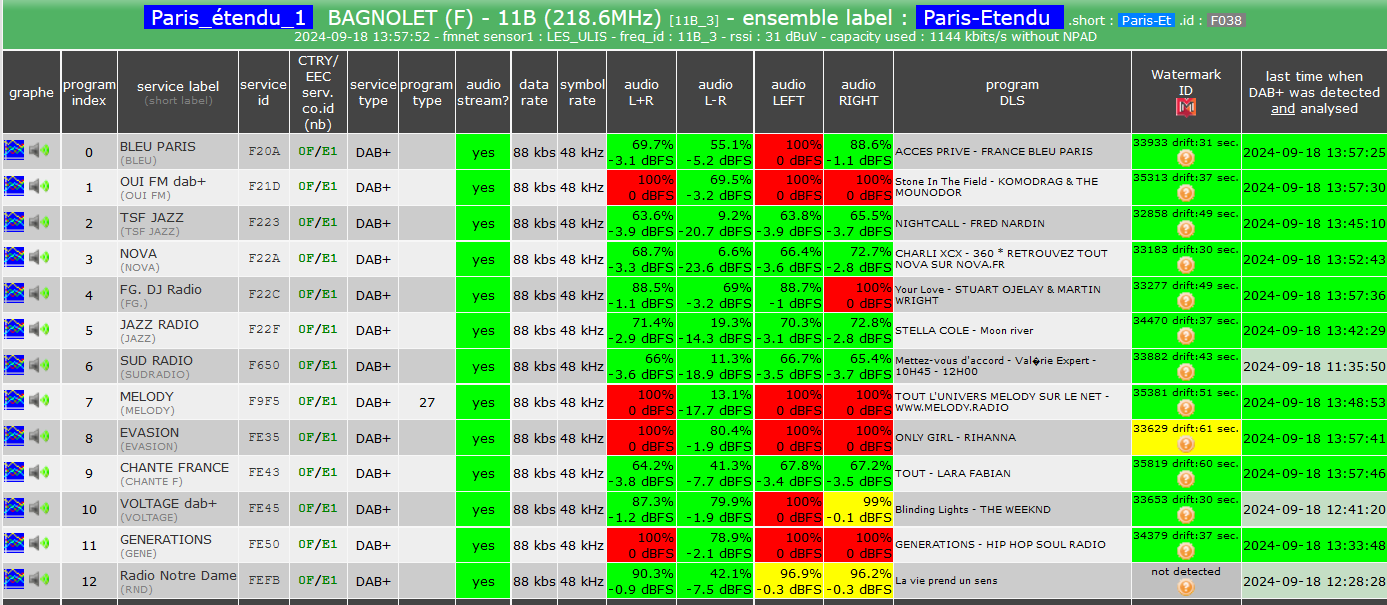Open the red M icon under Watermark ID

pos(1186,106)
